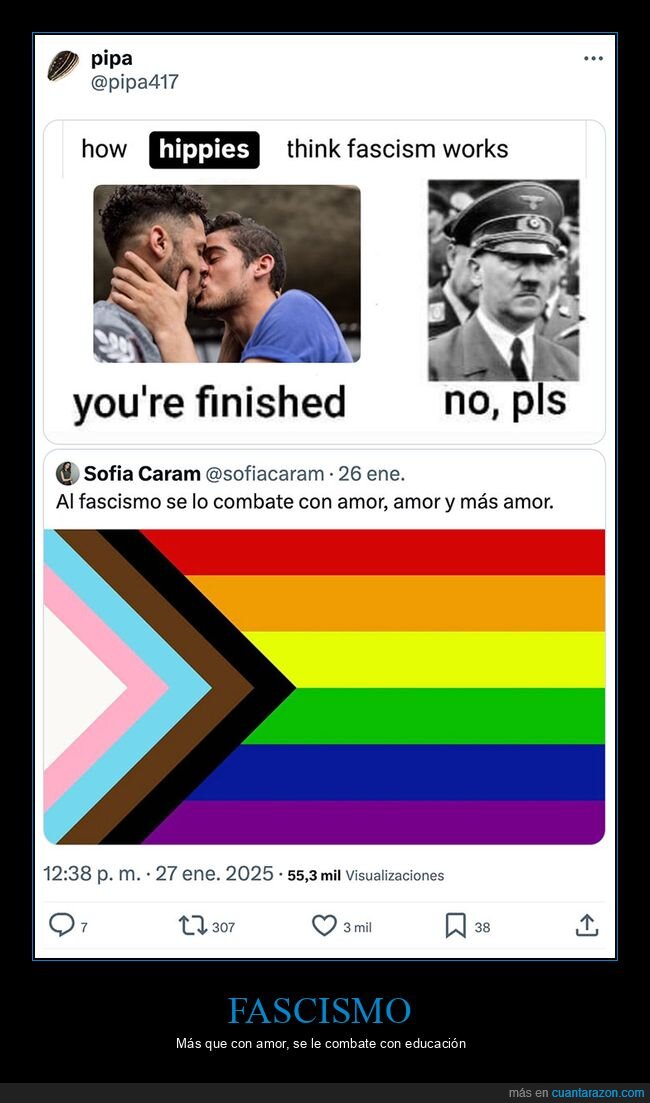The image size is (650, 1103).
Task: Click the quoted tweet text about amor
Action: pyautogui.click(x=304, y=503)
